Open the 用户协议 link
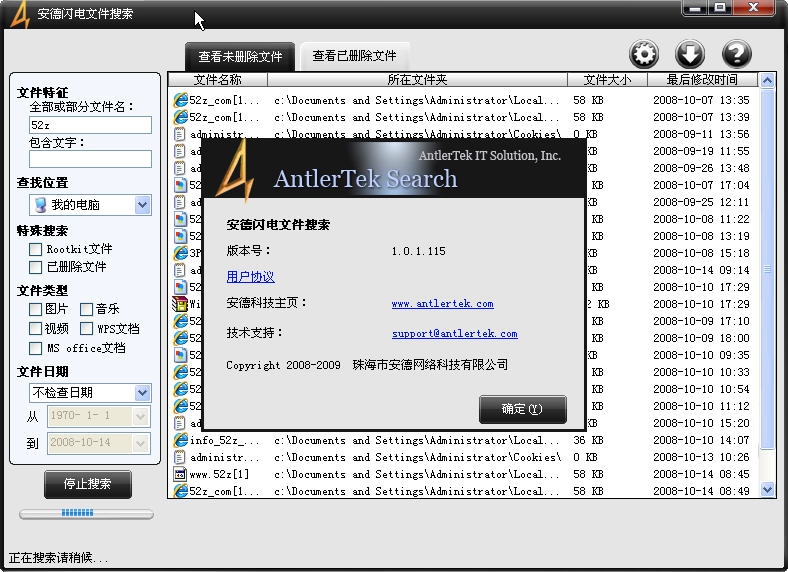Image resolution: width=788 pixels, height=572 pixels. 250,277
